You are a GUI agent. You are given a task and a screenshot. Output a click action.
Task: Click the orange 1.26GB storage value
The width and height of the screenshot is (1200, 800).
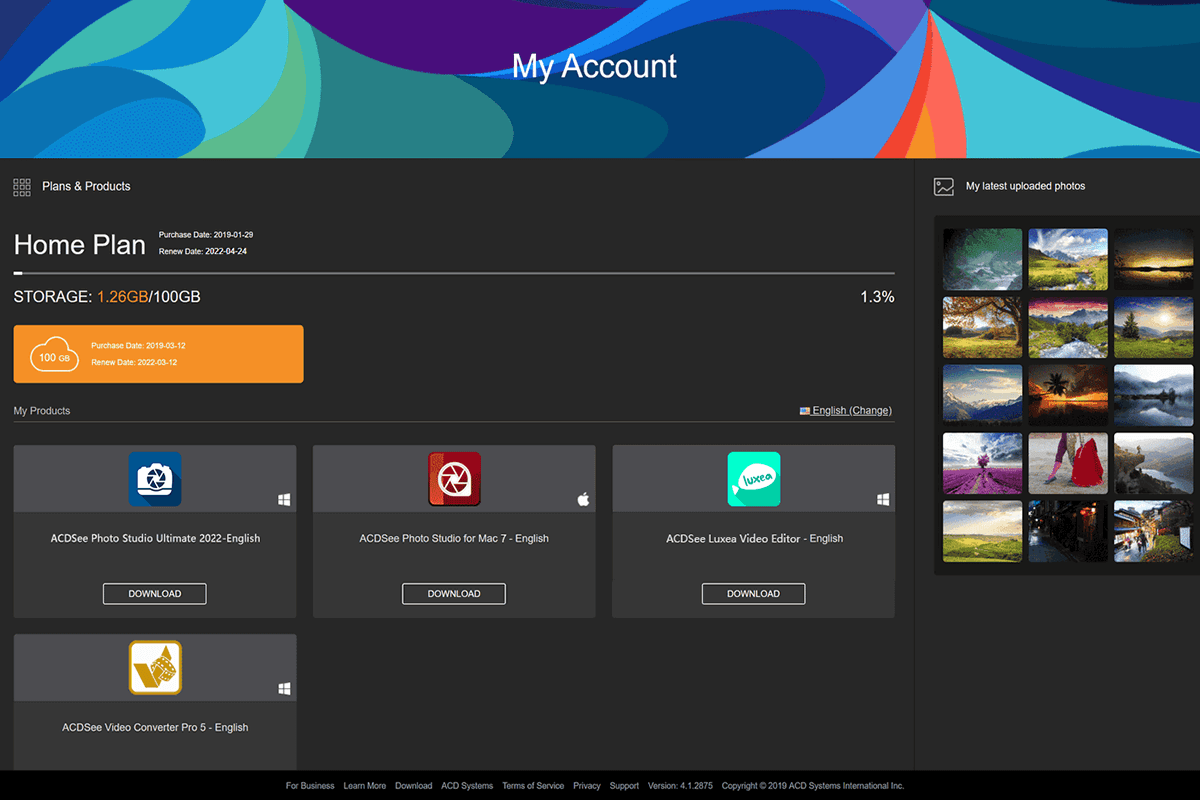pyautogui.click(x=122, y=297)
